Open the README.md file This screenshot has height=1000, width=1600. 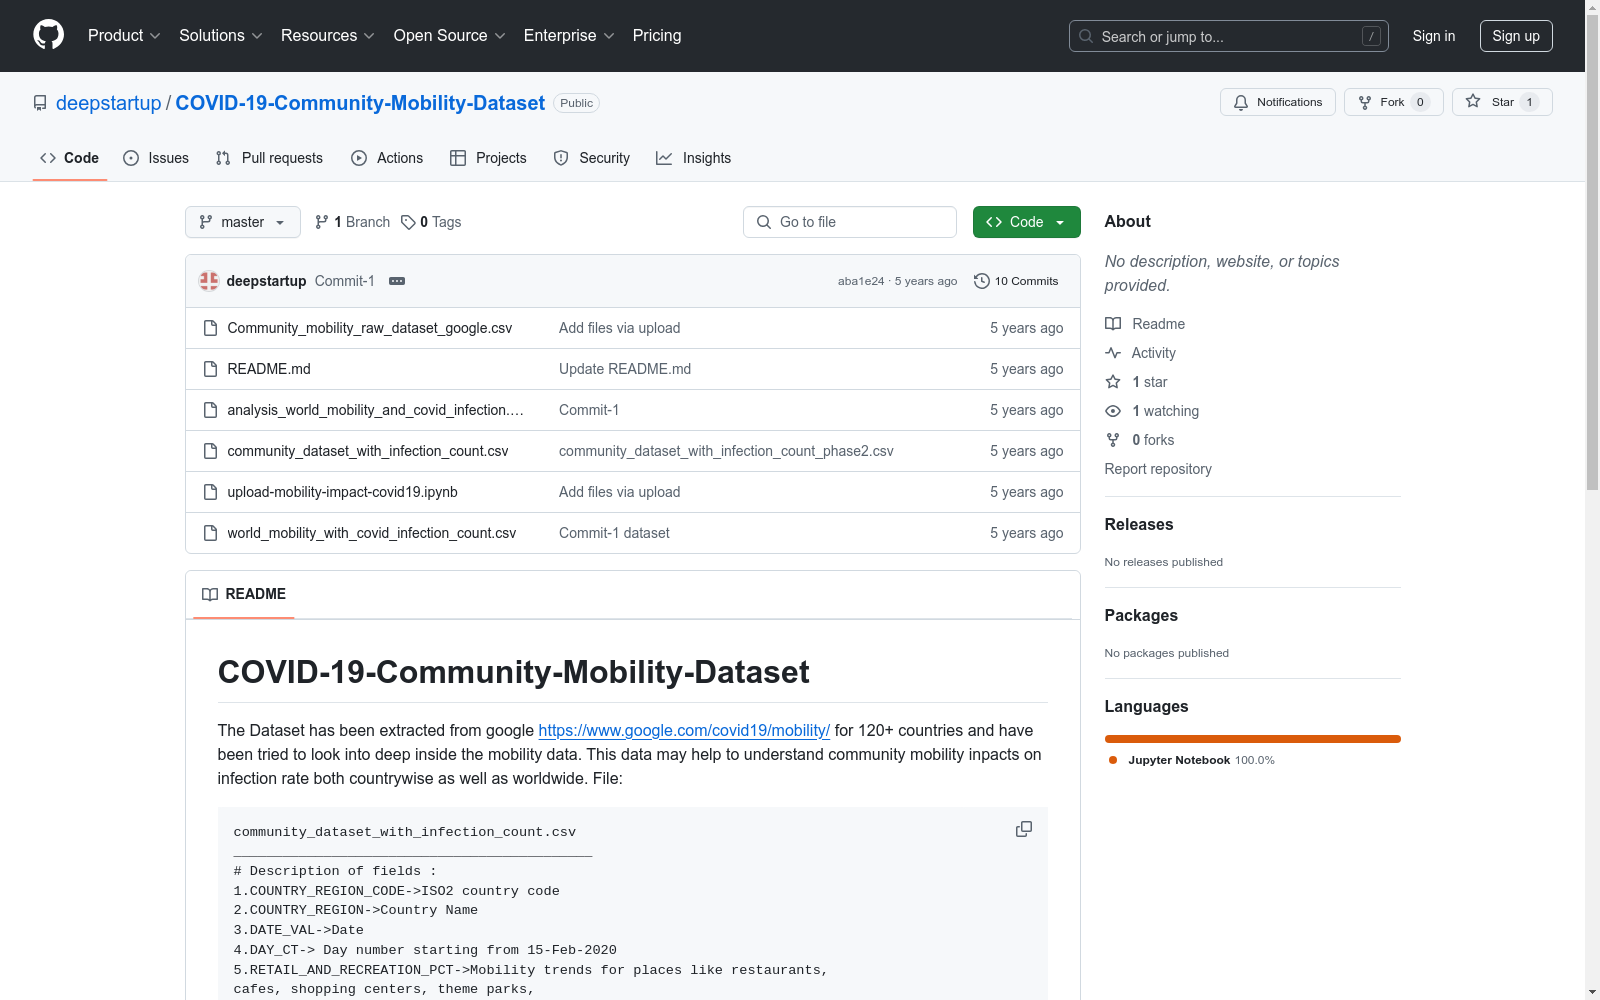coord(269,369)
